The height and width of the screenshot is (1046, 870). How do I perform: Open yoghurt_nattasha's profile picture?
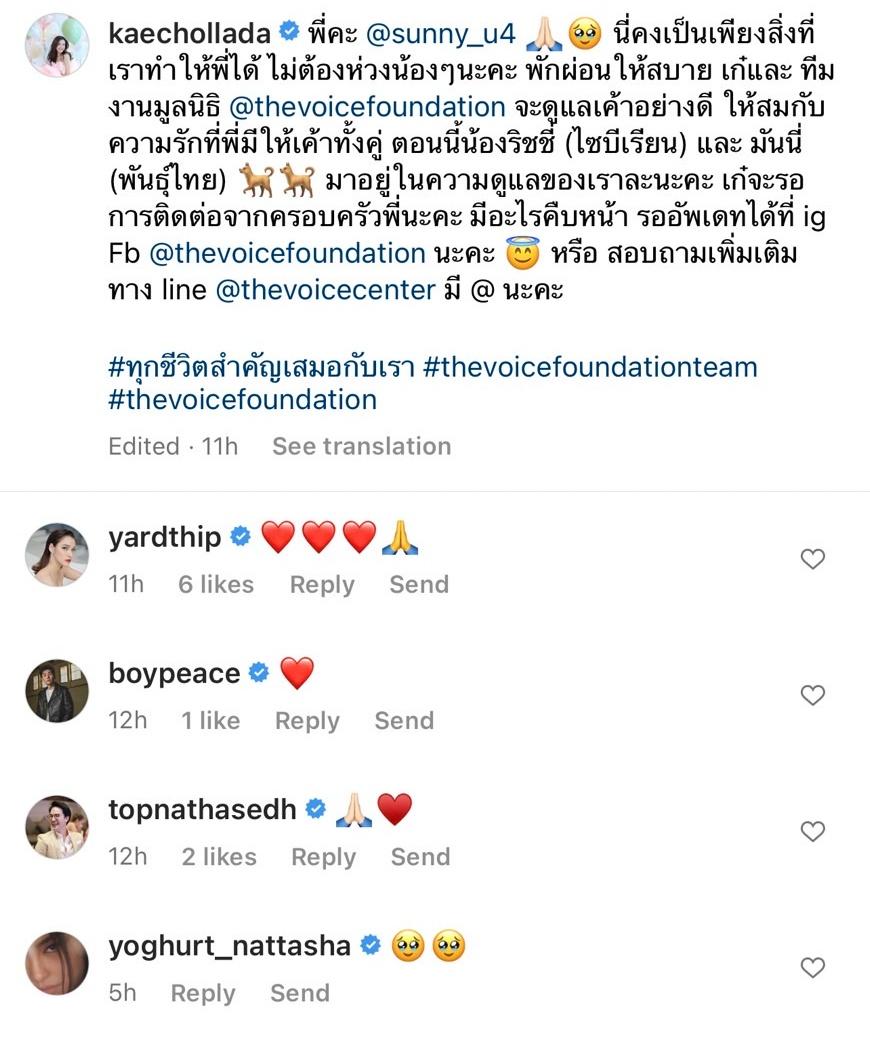(57, 963)
